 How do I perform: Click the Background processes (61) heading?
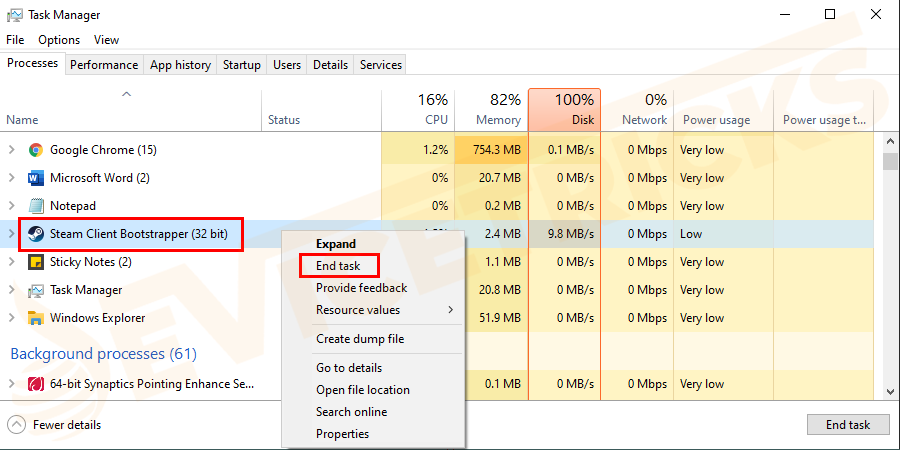[104, 354]
